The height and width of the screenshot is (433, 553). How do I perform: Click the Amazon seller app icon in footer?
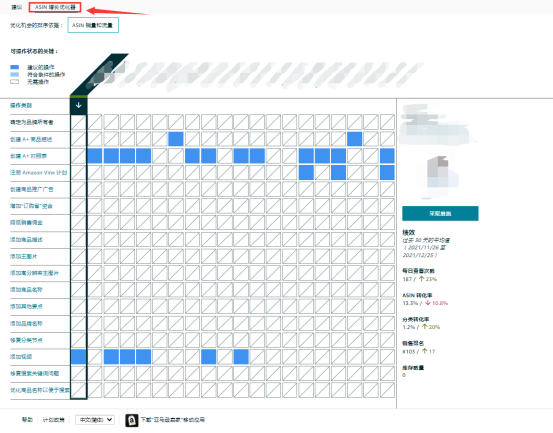pyautogui.click(x=132, y=420)
